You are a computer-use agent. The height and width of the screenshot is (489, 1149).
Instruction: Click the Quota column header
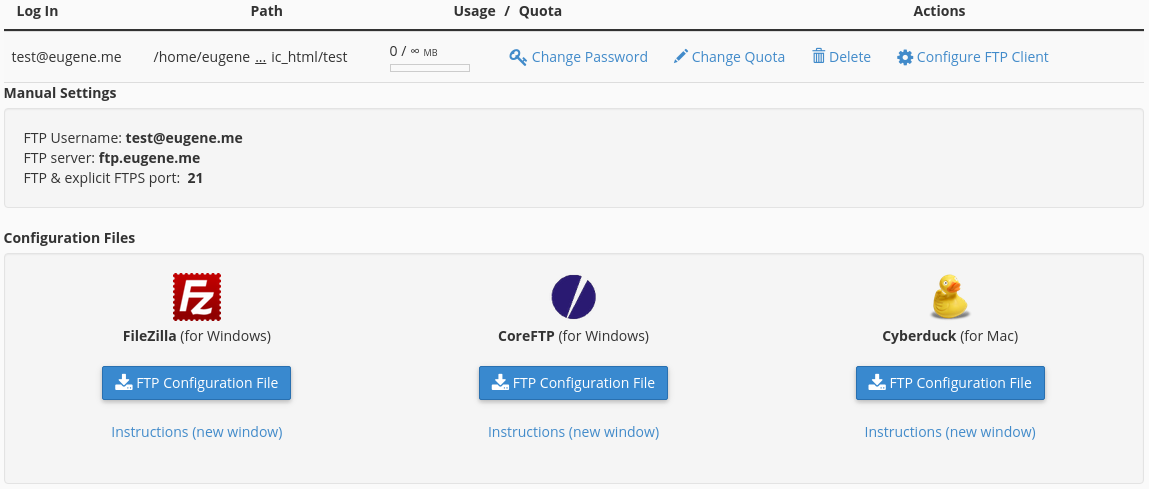point(540,11)
